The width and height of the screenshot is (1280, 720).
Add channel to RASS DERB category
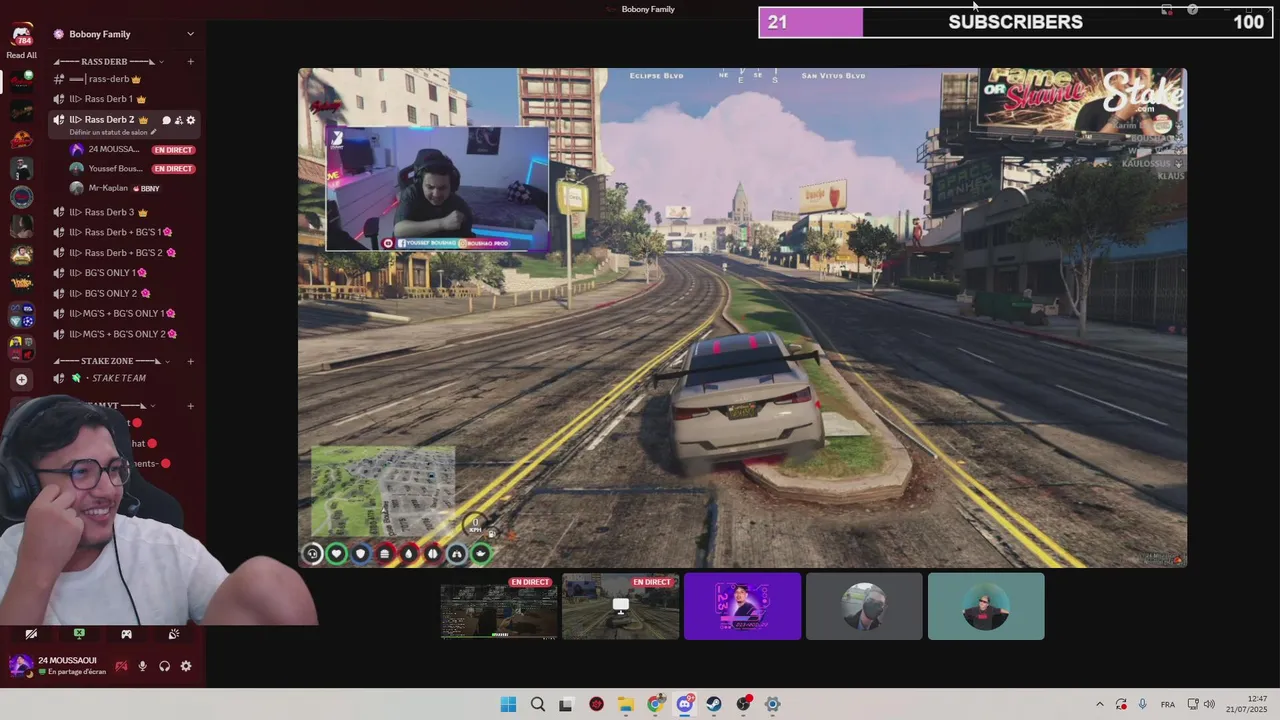190,62
